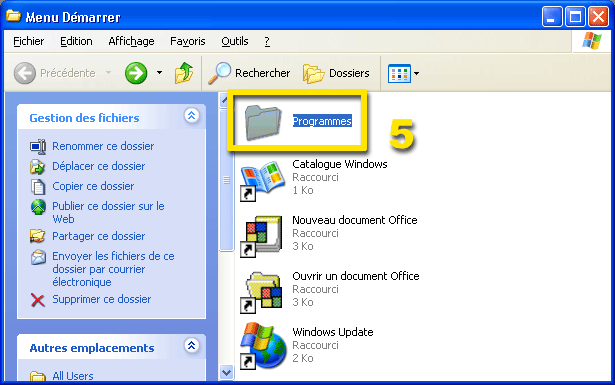Click the Copier ce dossier icon
Image resolution: width=615 pixels, height=385 pixels.
pos(38,187)
